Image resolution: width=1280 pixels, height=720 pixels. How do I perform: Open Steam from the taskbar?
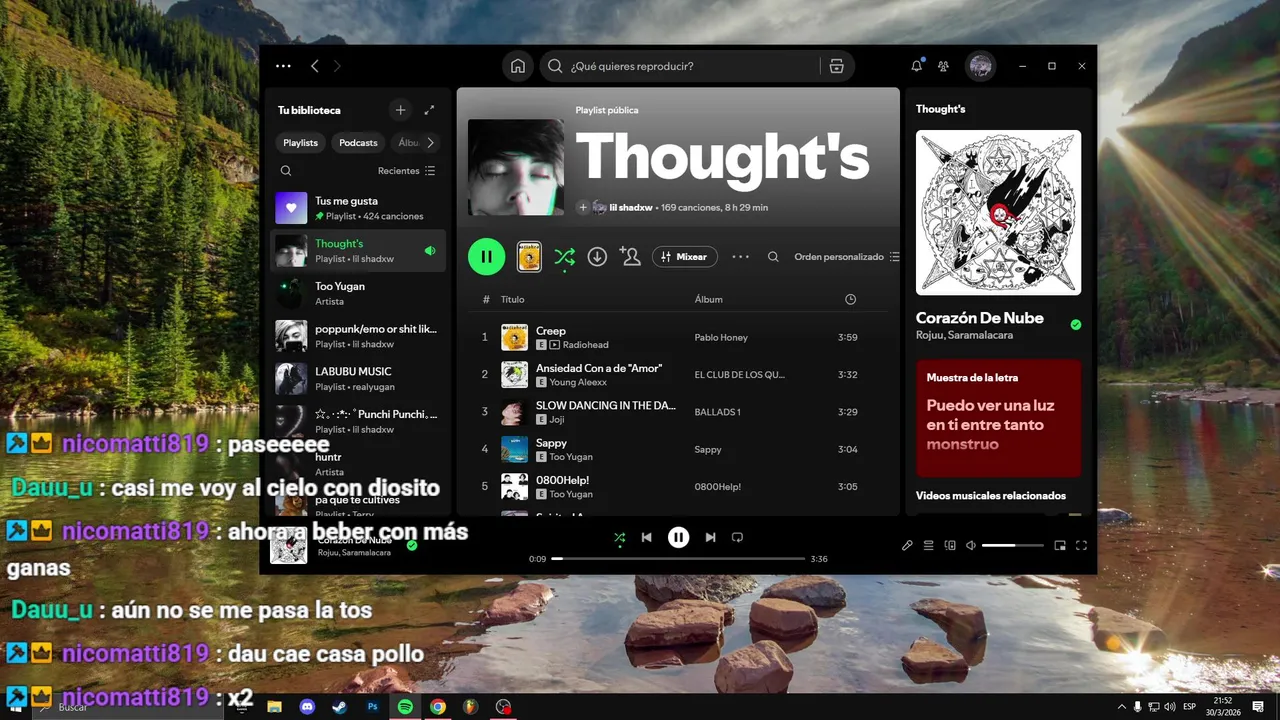[x=340, y=706]
